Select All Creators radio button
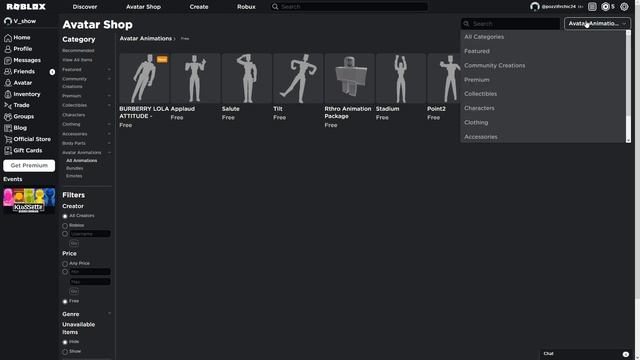Viewport: 640px width, 360px height. 65,216
